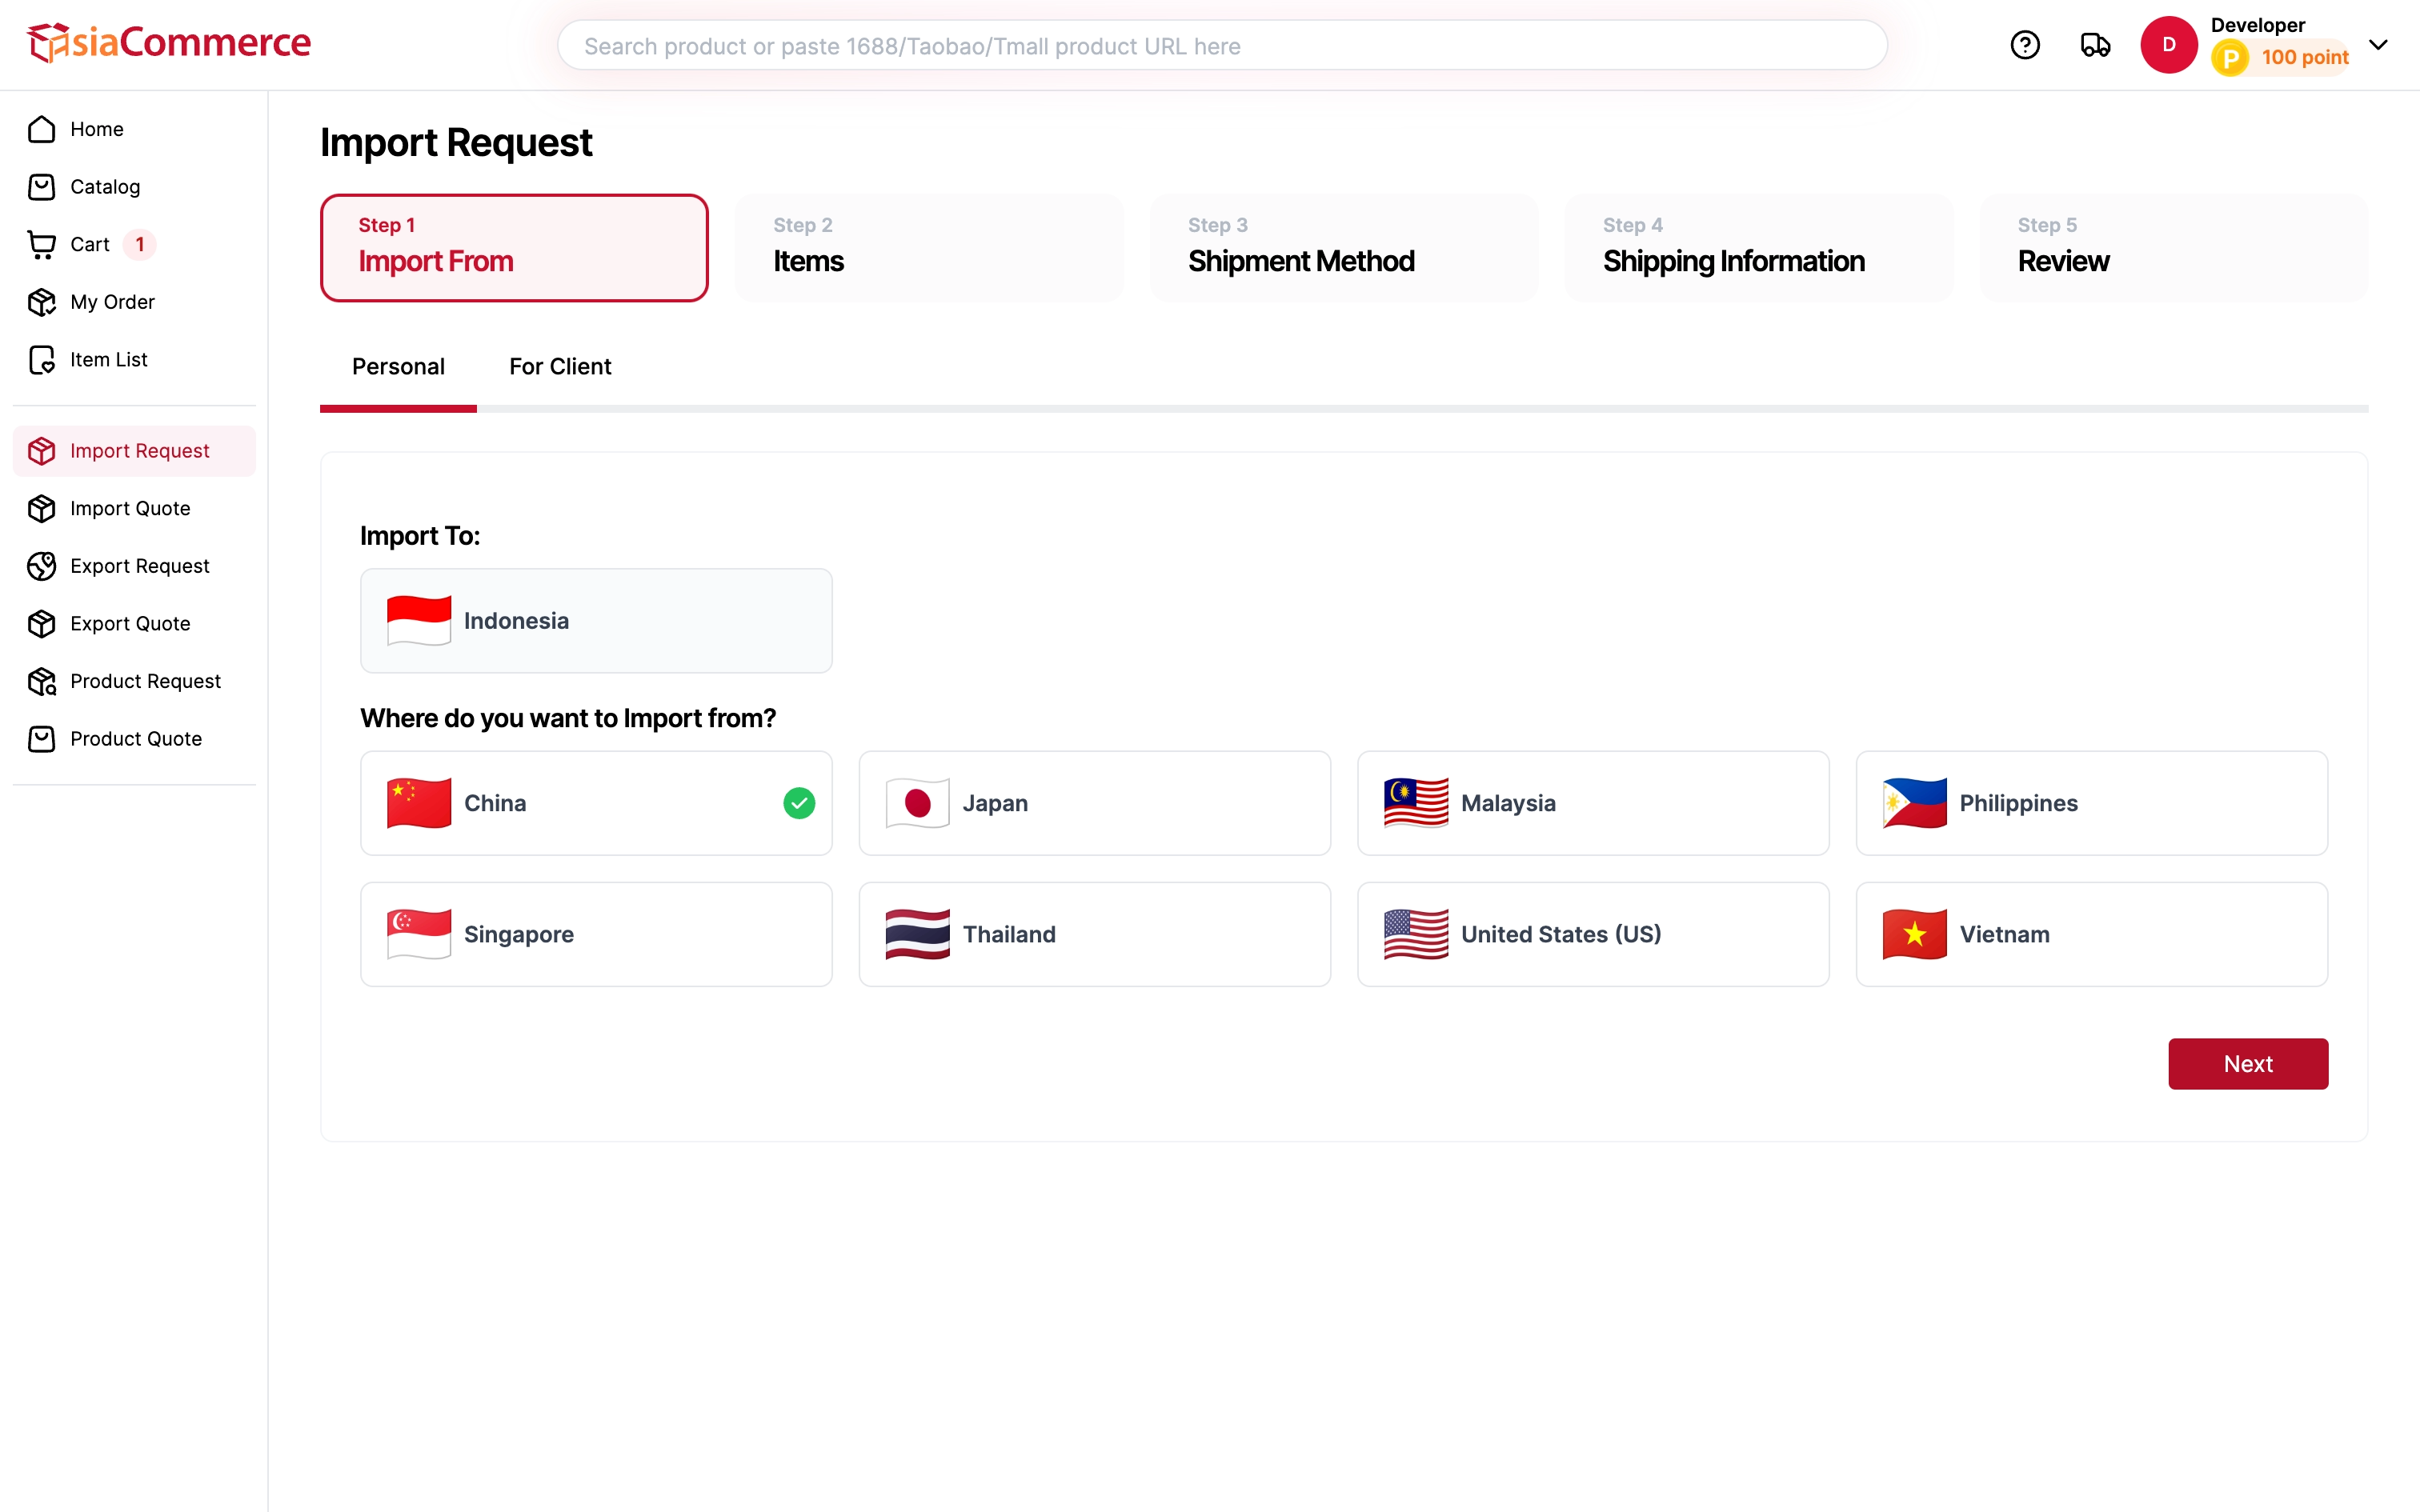Open Export Quote link in sidebar
Screen dimensions: 2420x1512
pyautogui.click(x=134, y=624)
